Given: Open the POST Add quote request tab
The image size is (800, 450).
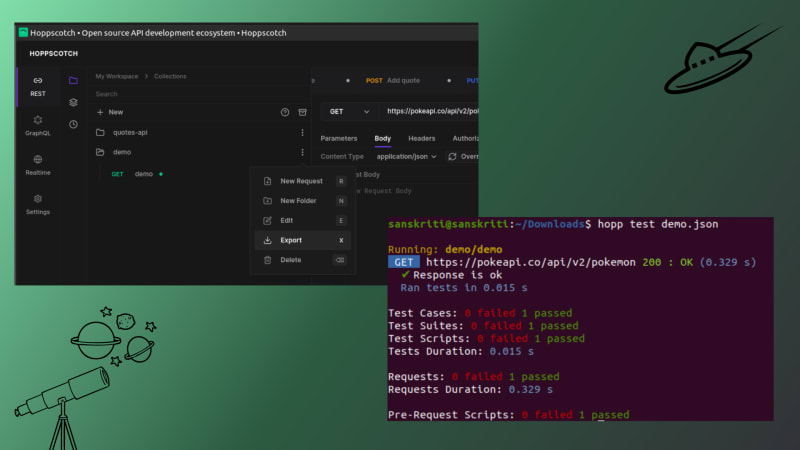Looking at the screenshot, I should tap(393, 81).
